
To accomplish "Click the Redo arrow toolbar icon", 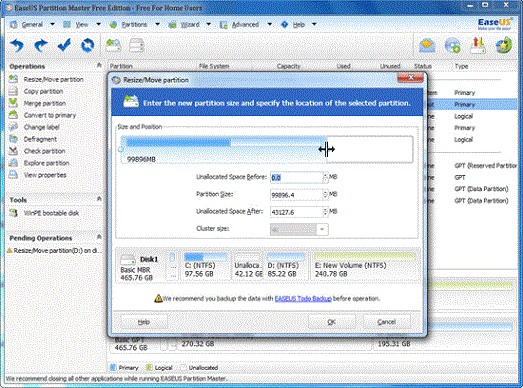I will 41,45.
